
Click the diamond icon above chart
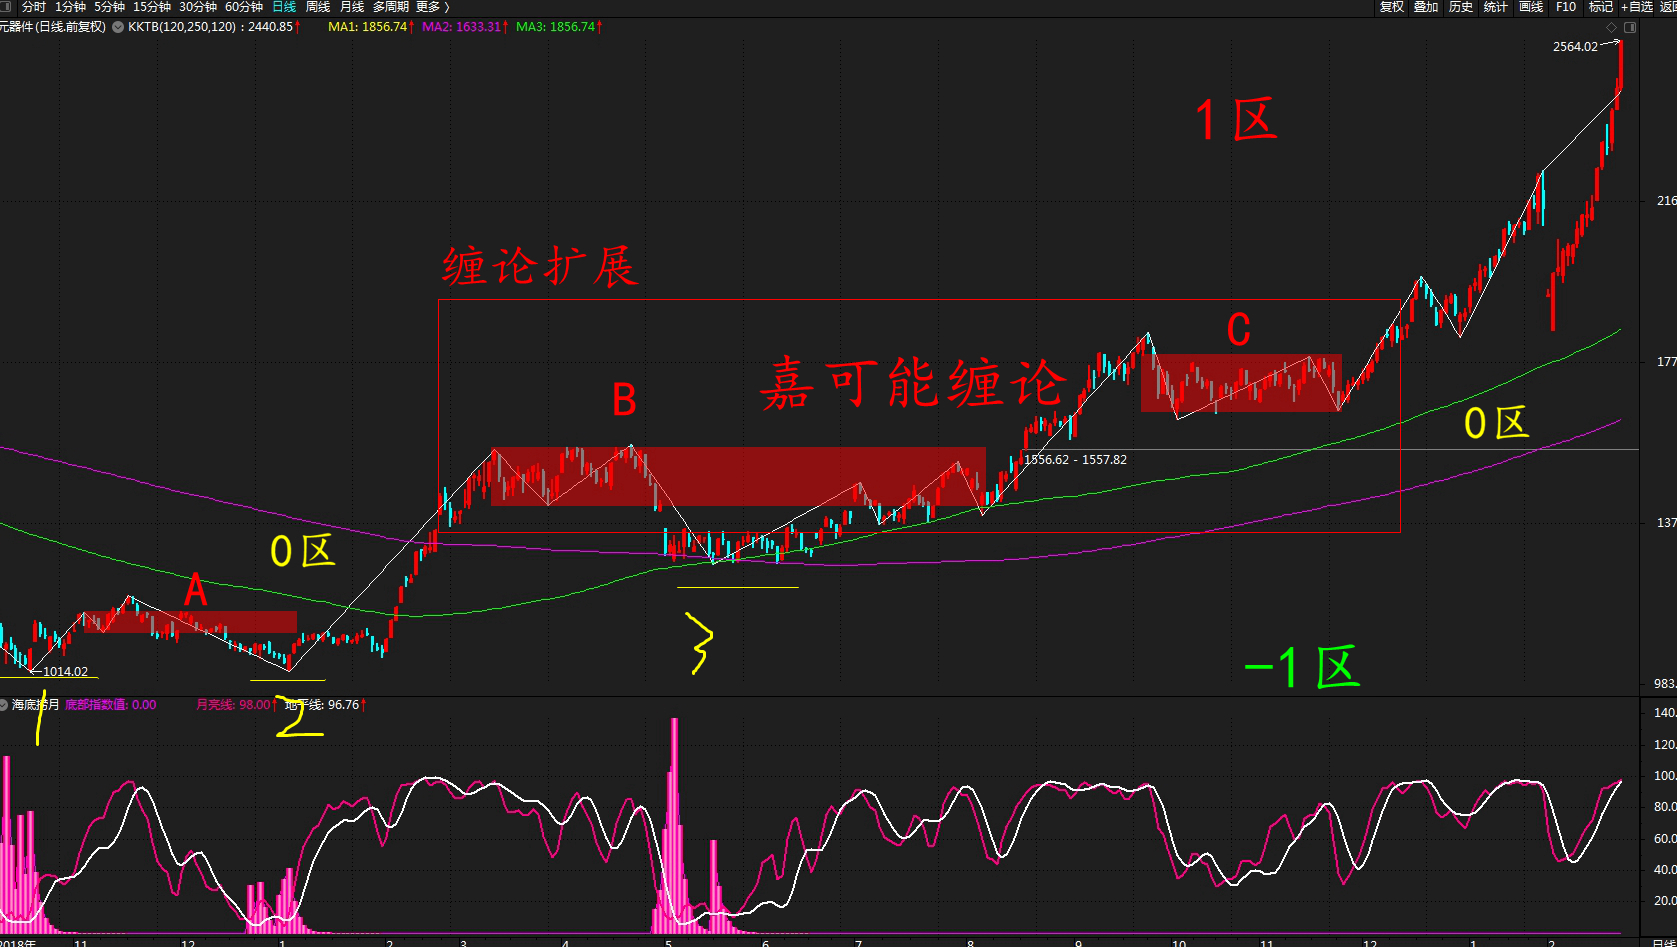[1611, 27]
